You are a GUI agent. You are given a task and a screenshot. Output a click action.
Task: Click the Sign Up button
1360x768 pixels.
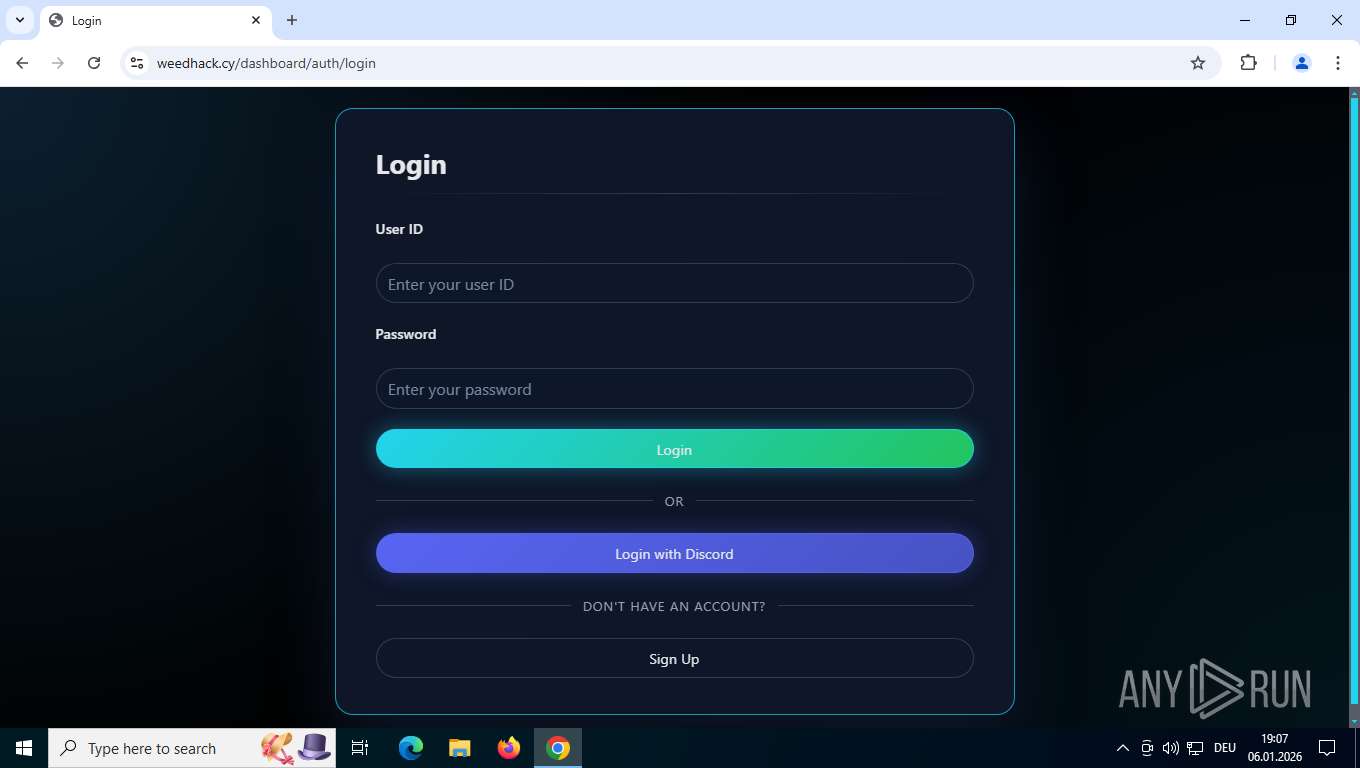pyautogui.click(x=674, y=658)
